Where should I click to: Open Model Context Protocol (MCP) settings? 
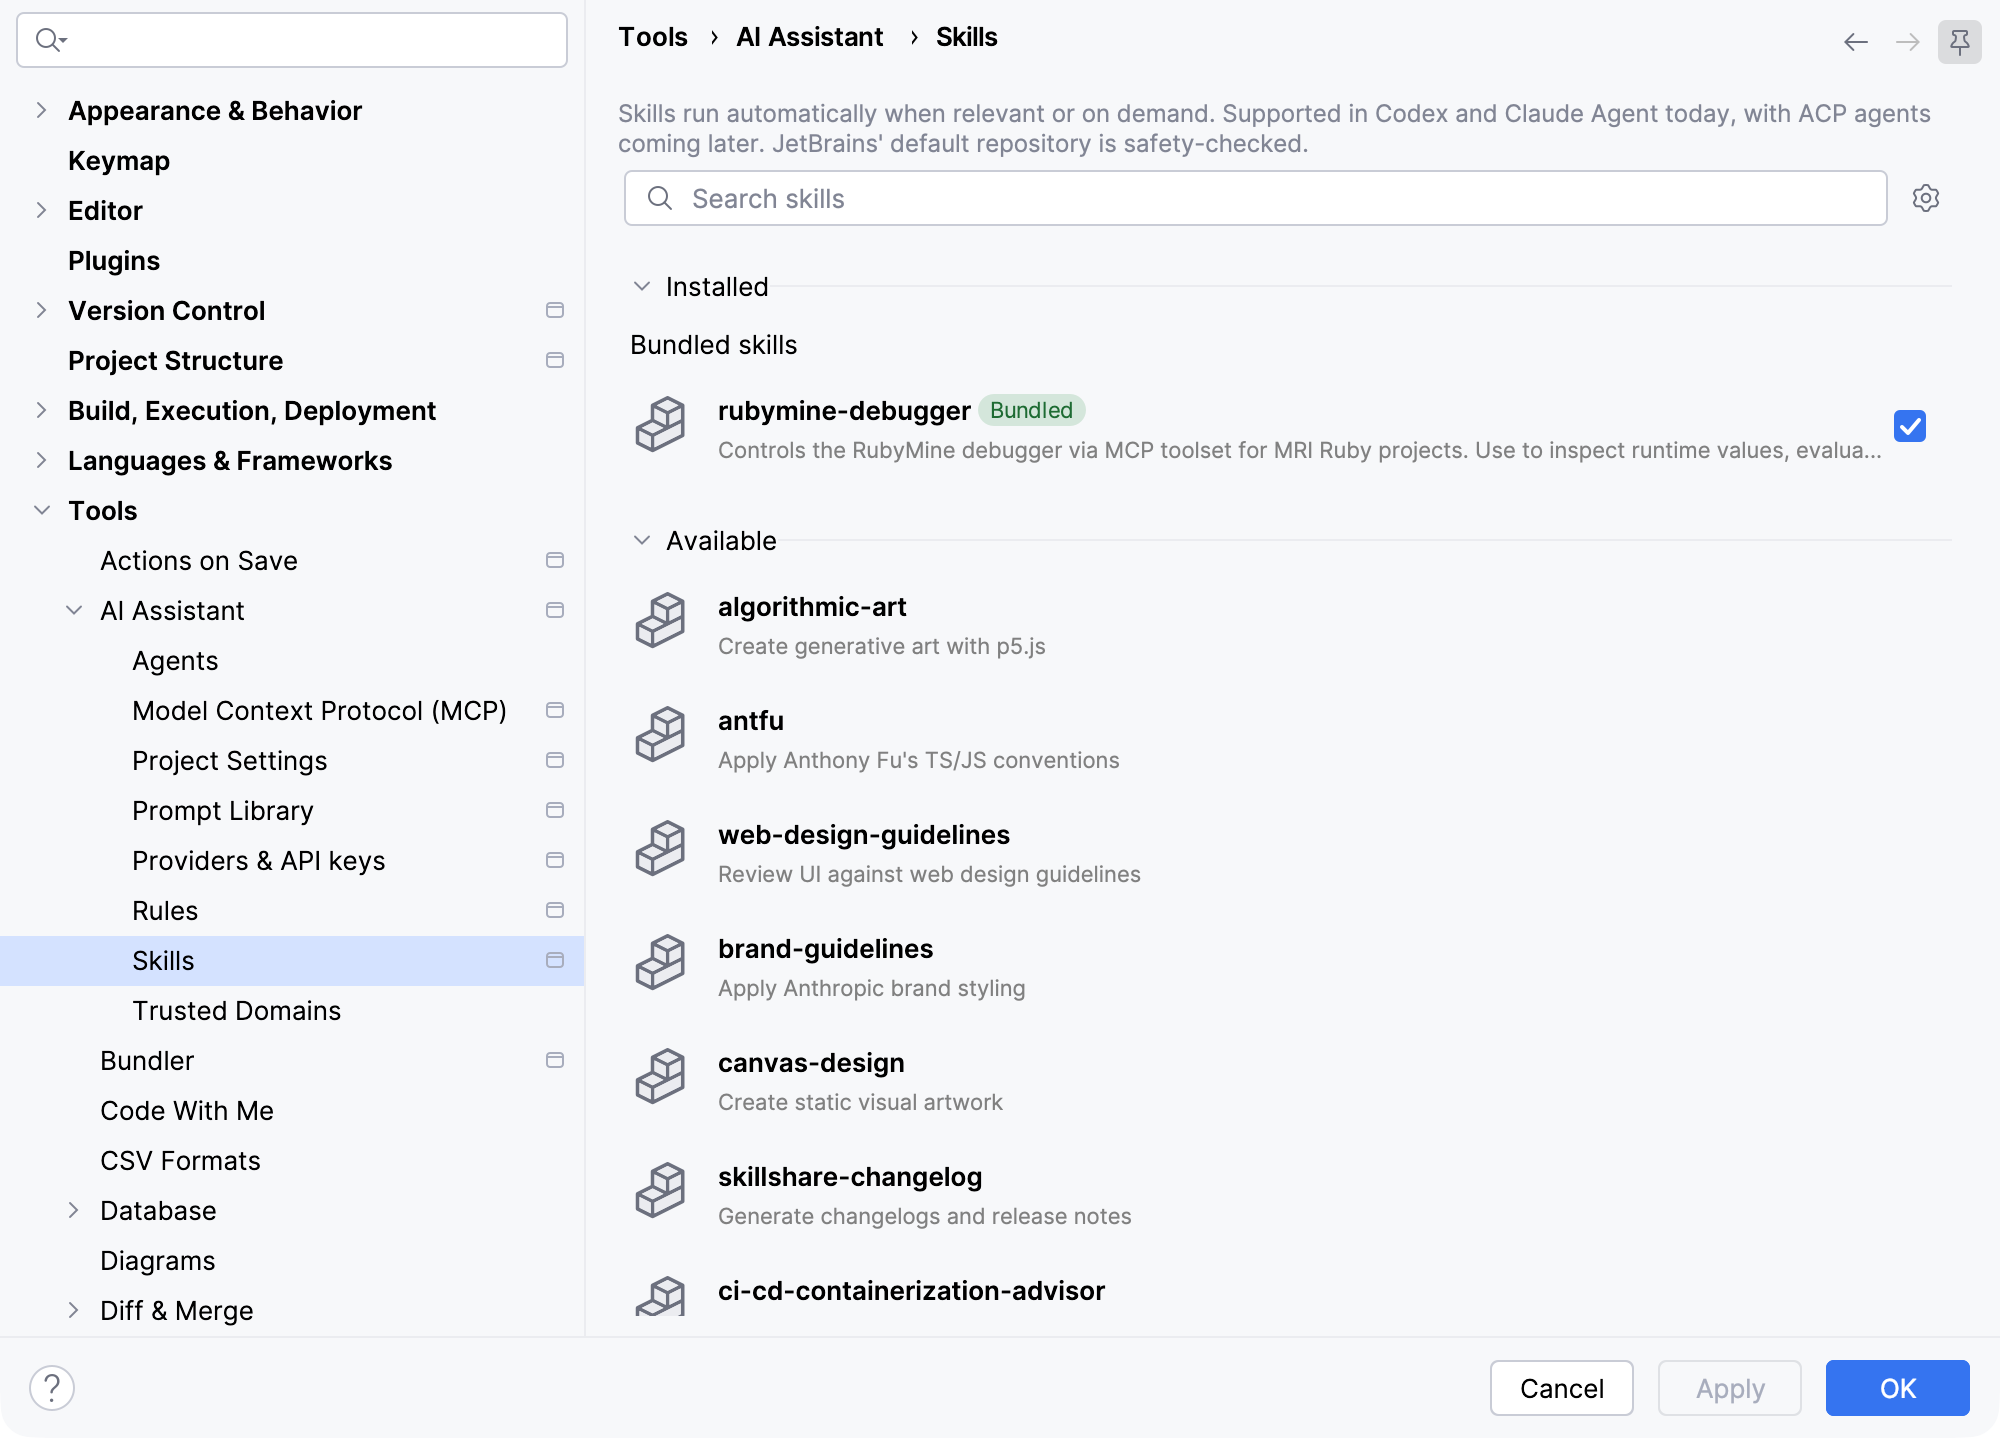(319, 710)
